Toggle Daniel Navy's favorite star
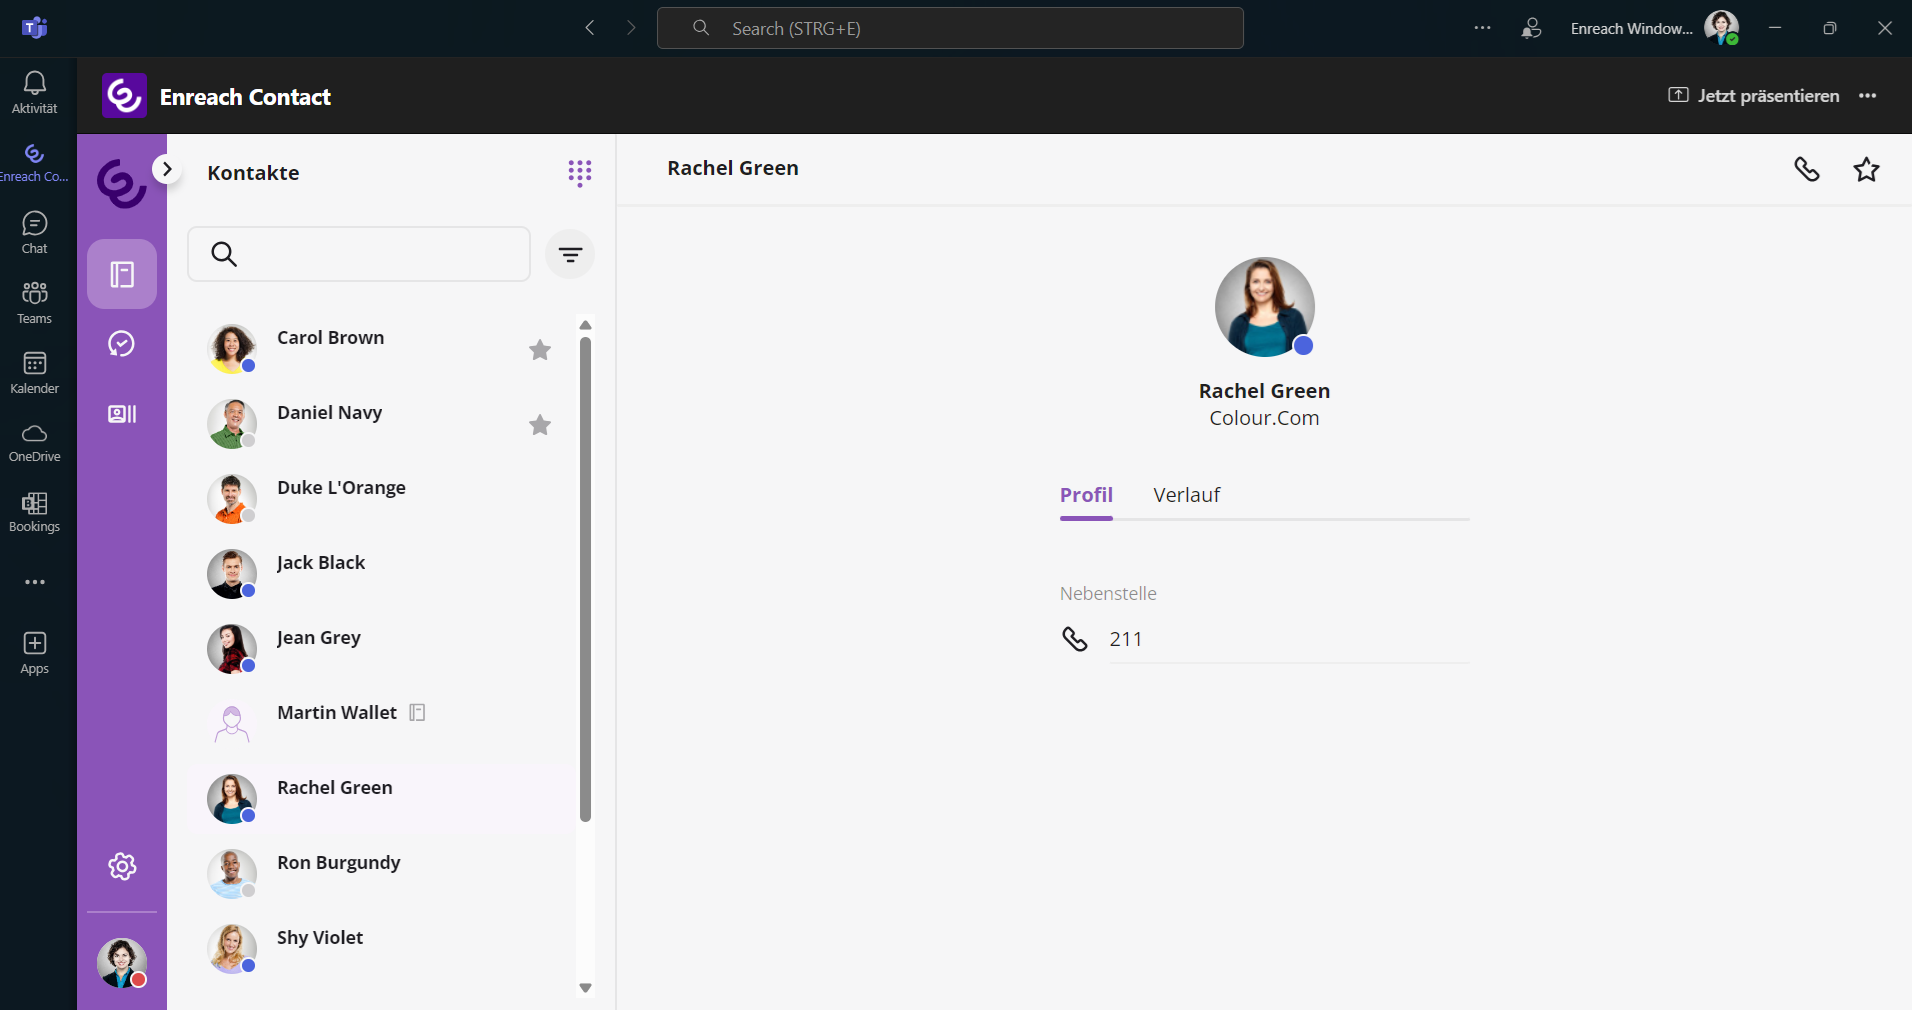1912x1010 pixels. point(540,425)
